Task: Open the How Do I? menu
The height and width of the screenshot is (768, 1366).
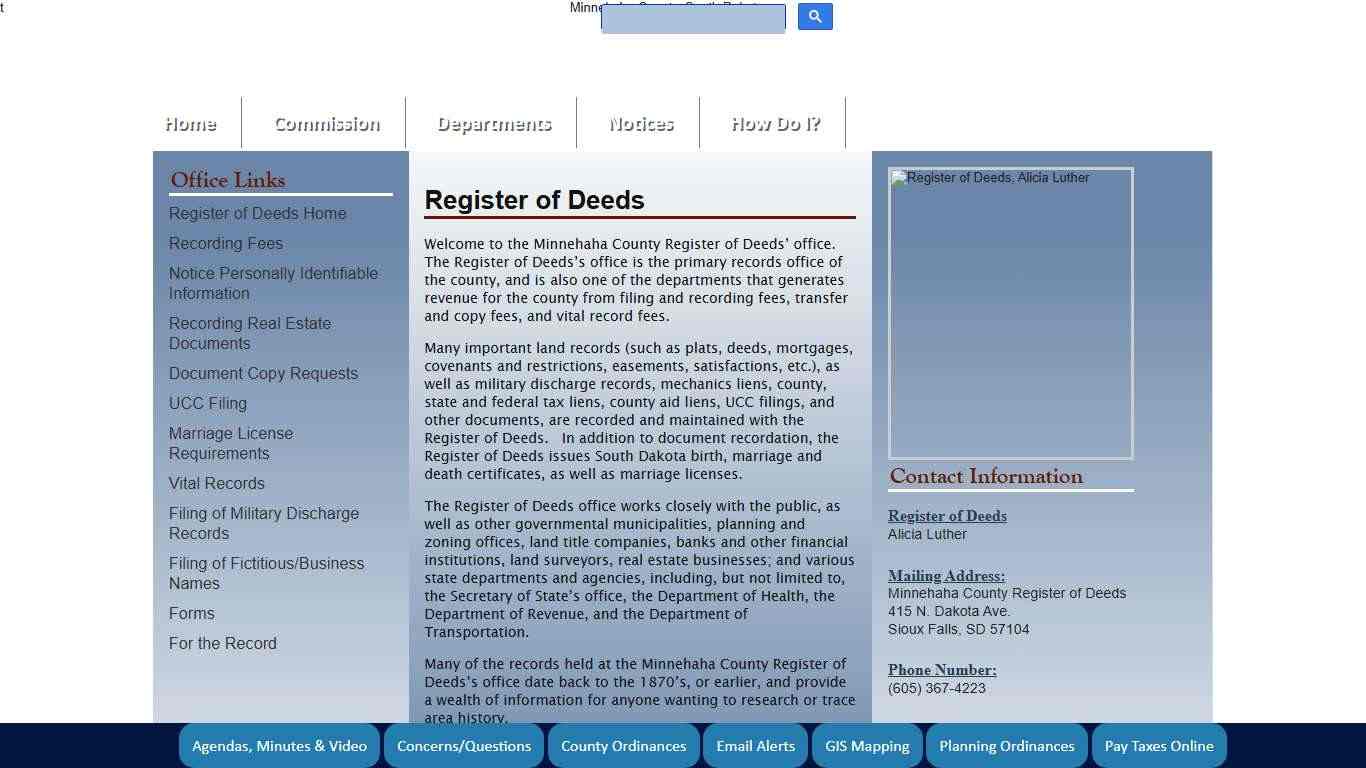Action: coord(775,123)
